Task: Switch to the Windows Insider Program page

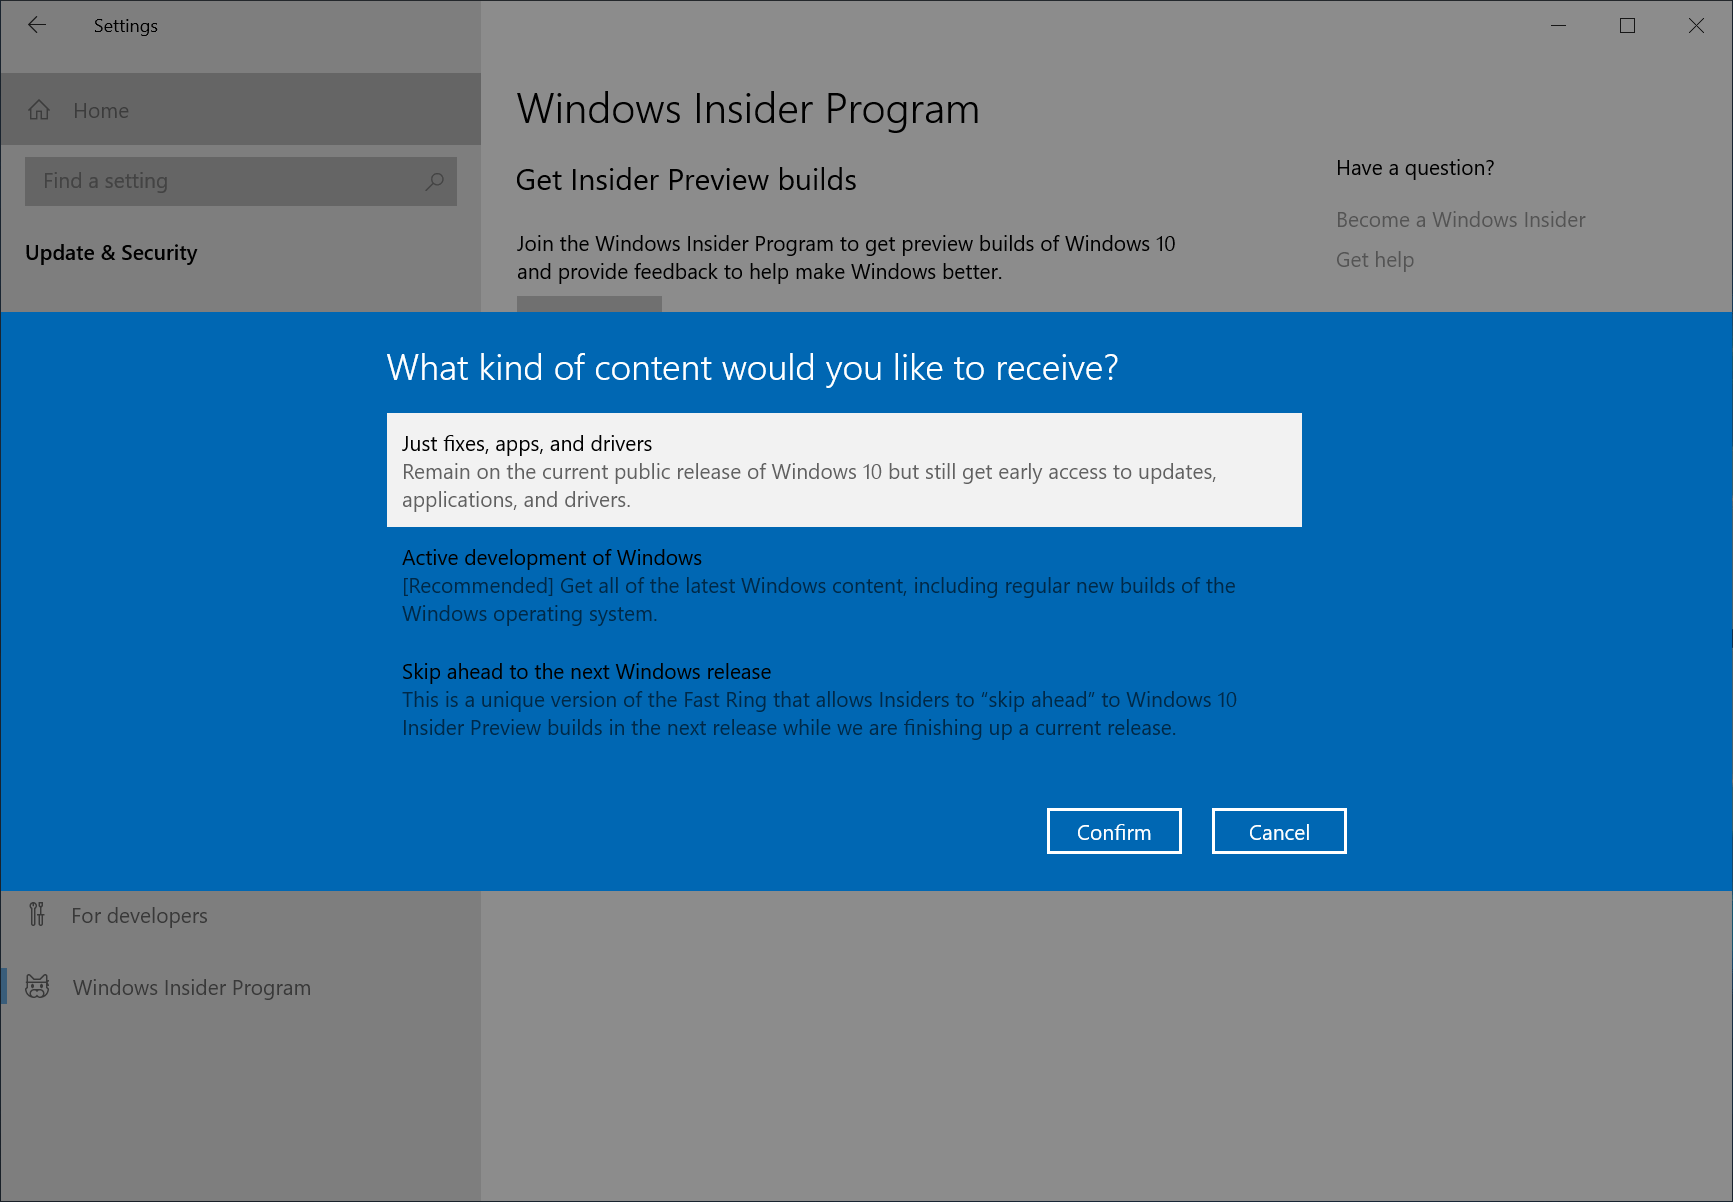Action: point(191,986)
